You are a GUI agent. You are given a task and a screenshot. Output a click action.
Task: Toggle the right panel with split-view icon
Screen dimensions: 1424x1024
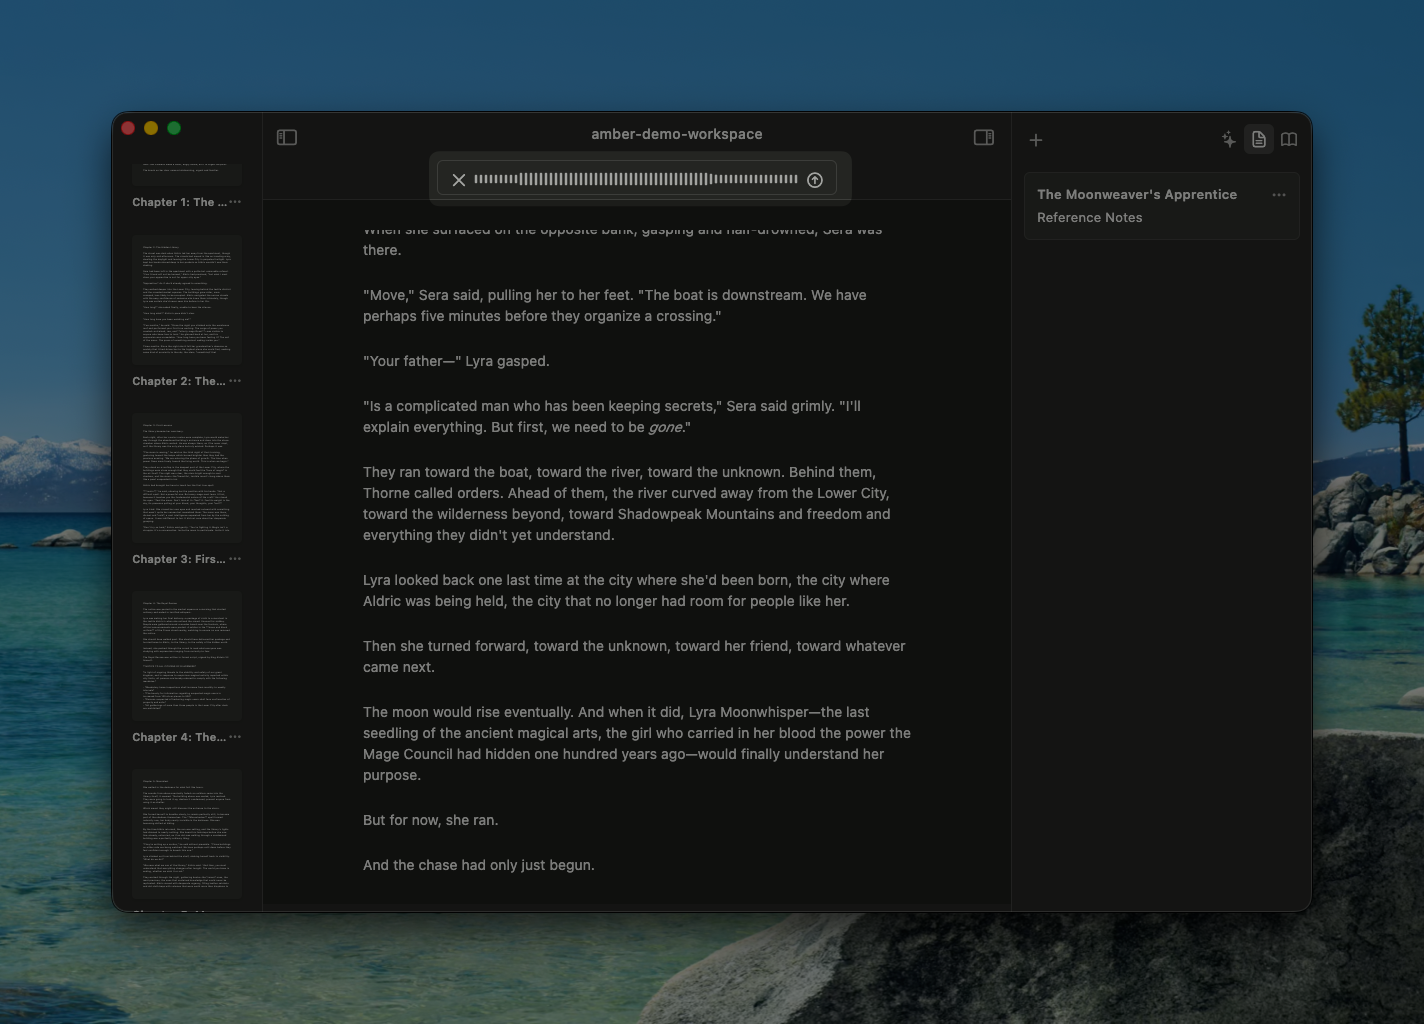coord(984,137)
